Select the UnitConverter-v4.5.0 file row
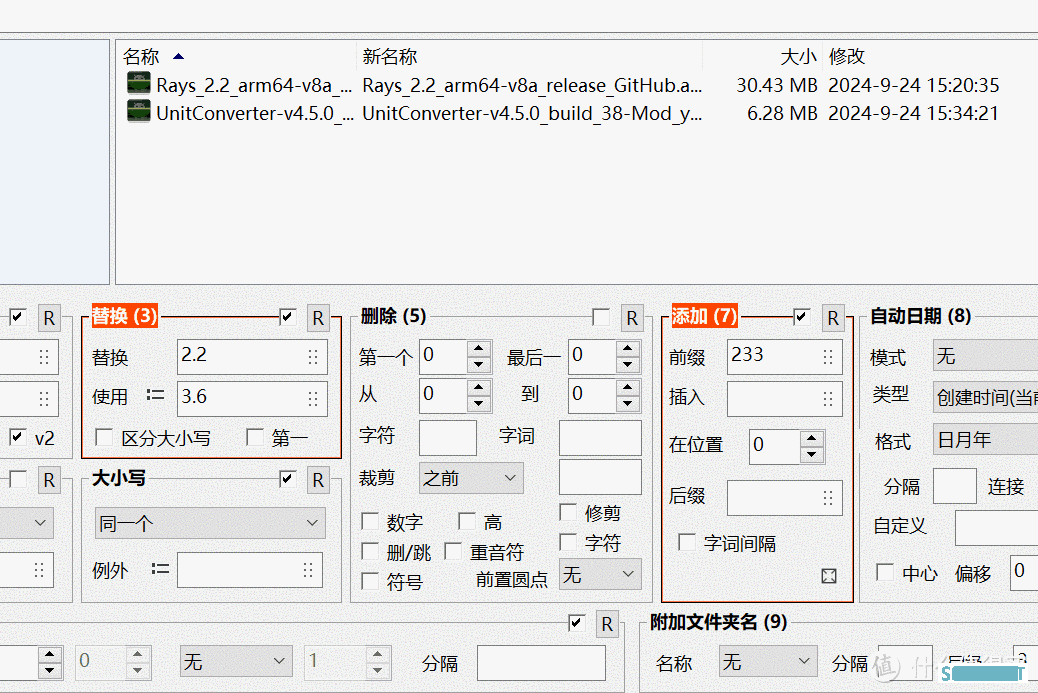 point(563,113)
